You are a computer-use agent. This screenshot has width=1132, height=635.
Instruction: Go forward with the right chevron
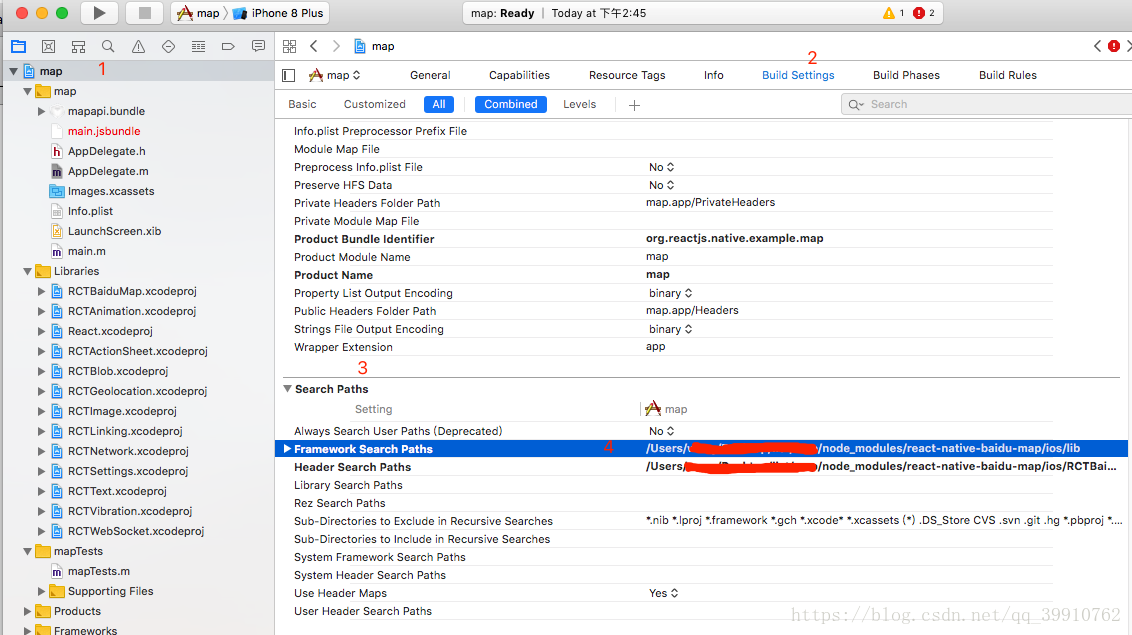[x=336, y=46]
